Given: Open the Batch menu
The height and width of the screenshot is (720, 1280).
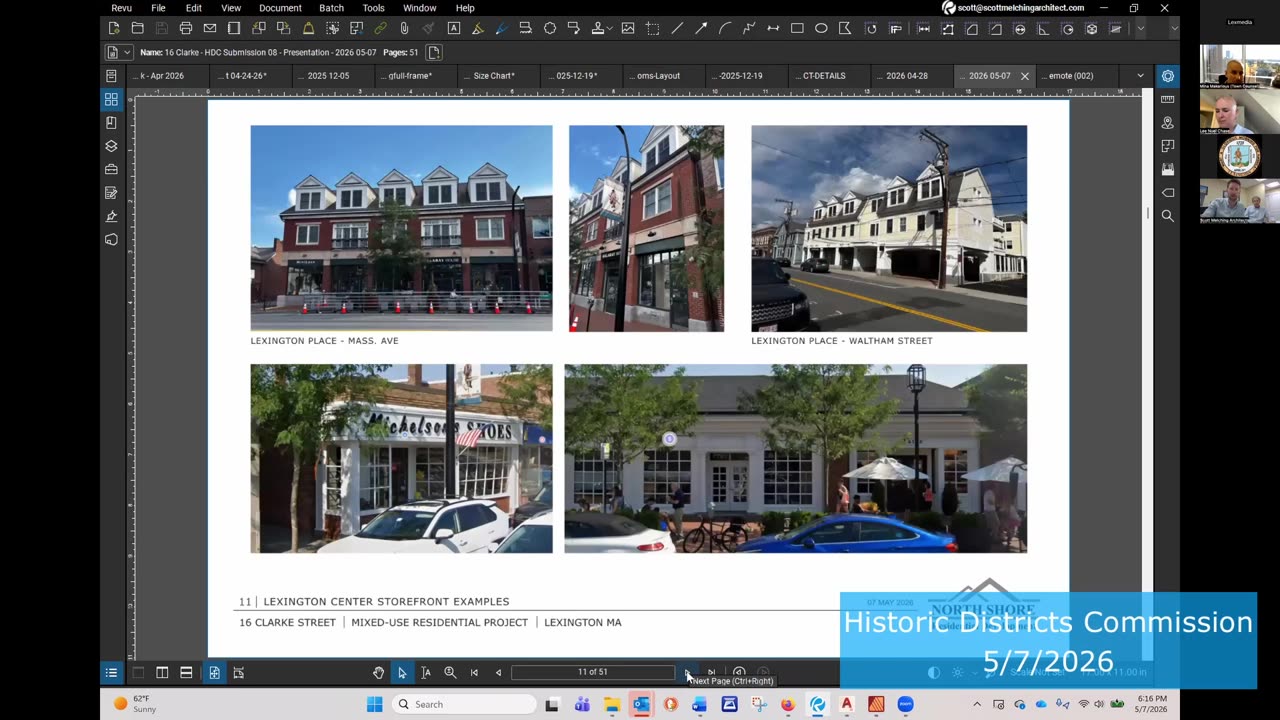Looking at the screenshot, I should pos(332,8).
